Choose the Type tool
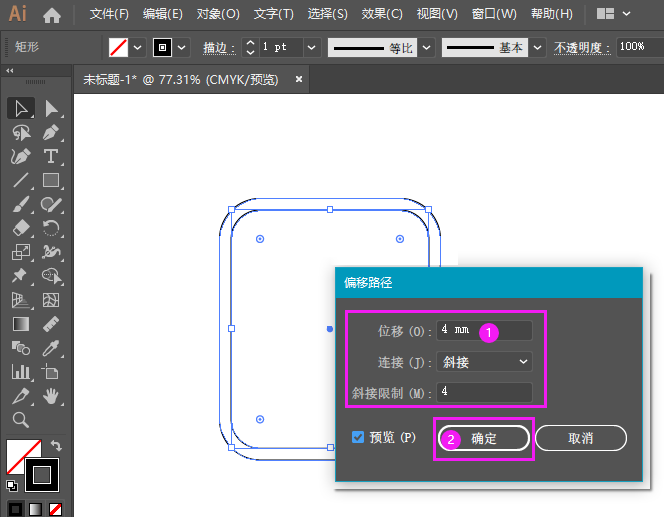 [51, 157]
